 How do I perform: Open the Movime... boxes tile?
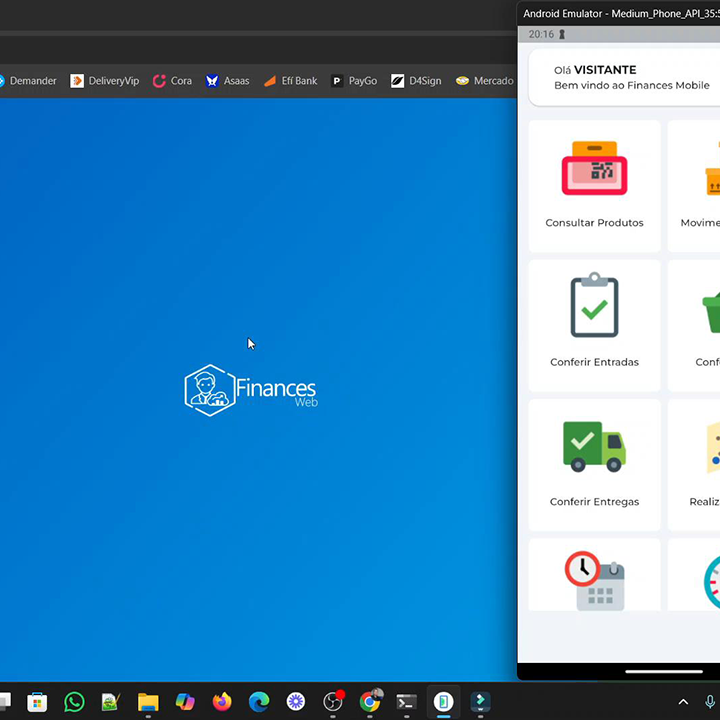pos(694,186)
